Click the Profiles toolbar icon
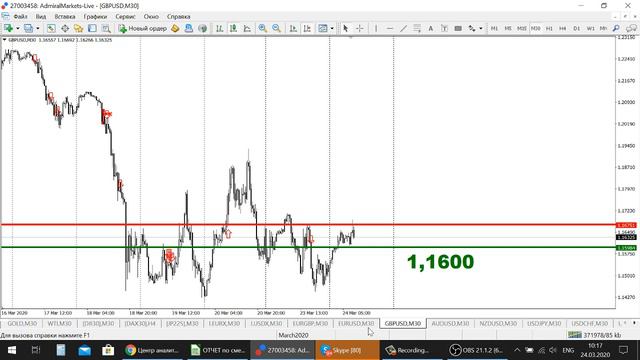Image resolution: width=640 pixels, height=360 pixels. (28, 28)
